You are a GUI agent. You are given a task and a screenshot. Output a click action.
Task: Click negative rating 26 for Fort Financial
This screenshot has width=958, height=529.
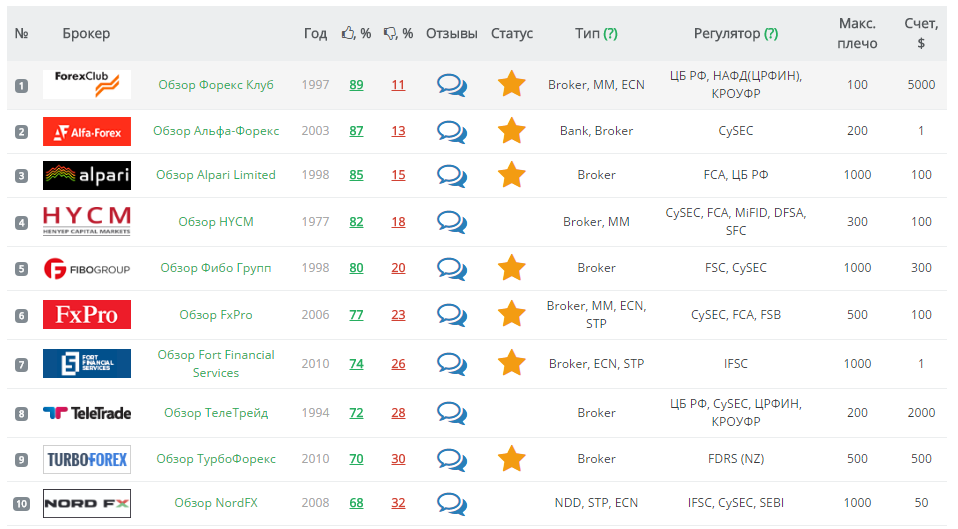tap(398, 363)
